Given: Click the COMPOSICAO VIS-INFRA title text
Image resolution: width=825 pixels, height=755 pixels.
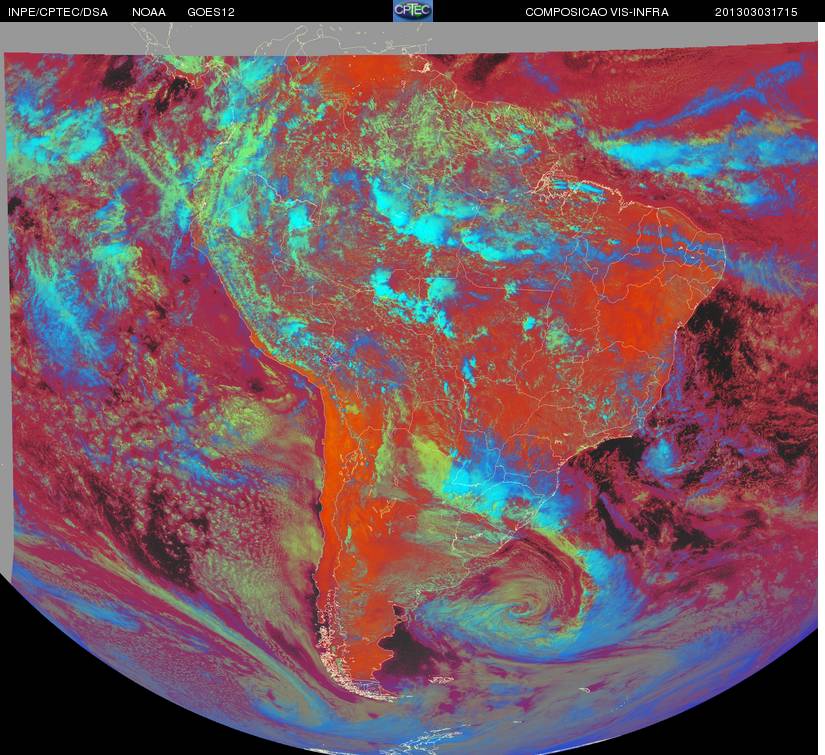Looking at the screenshot, I should pos(597,12).
